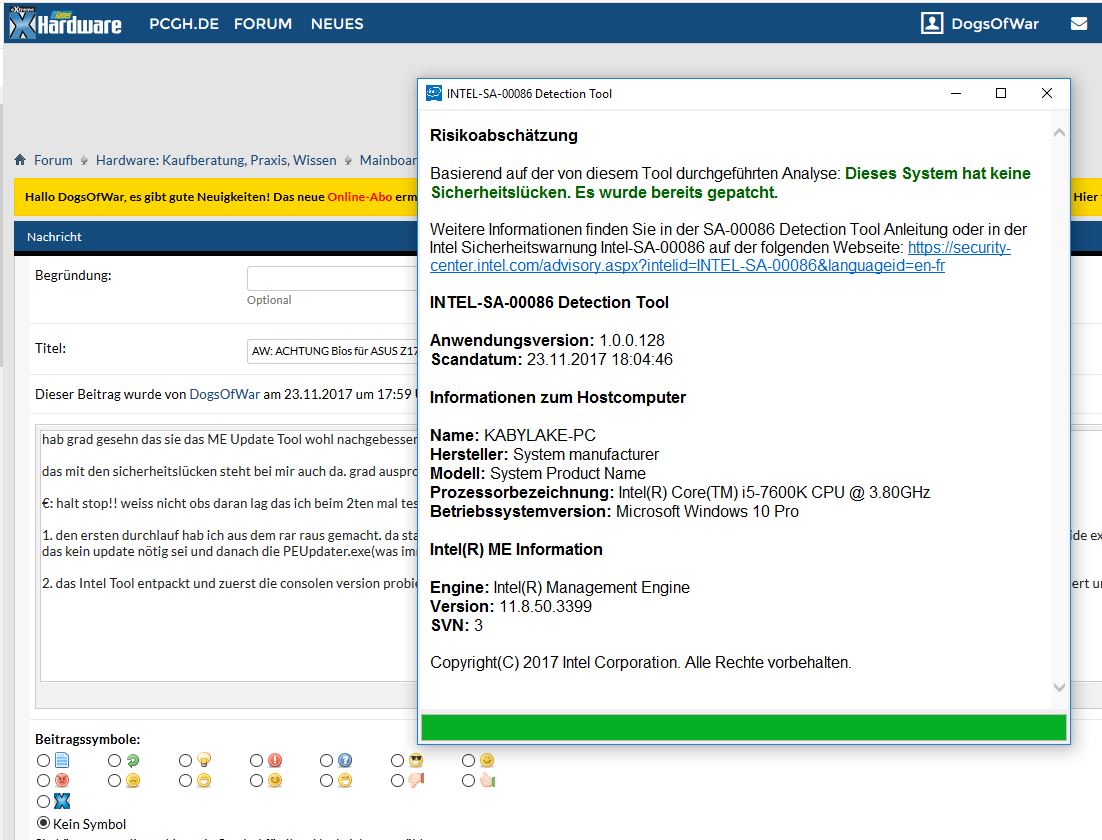Close the INTEL-SA-00086 Detection Tool window

coord(1046,93)
